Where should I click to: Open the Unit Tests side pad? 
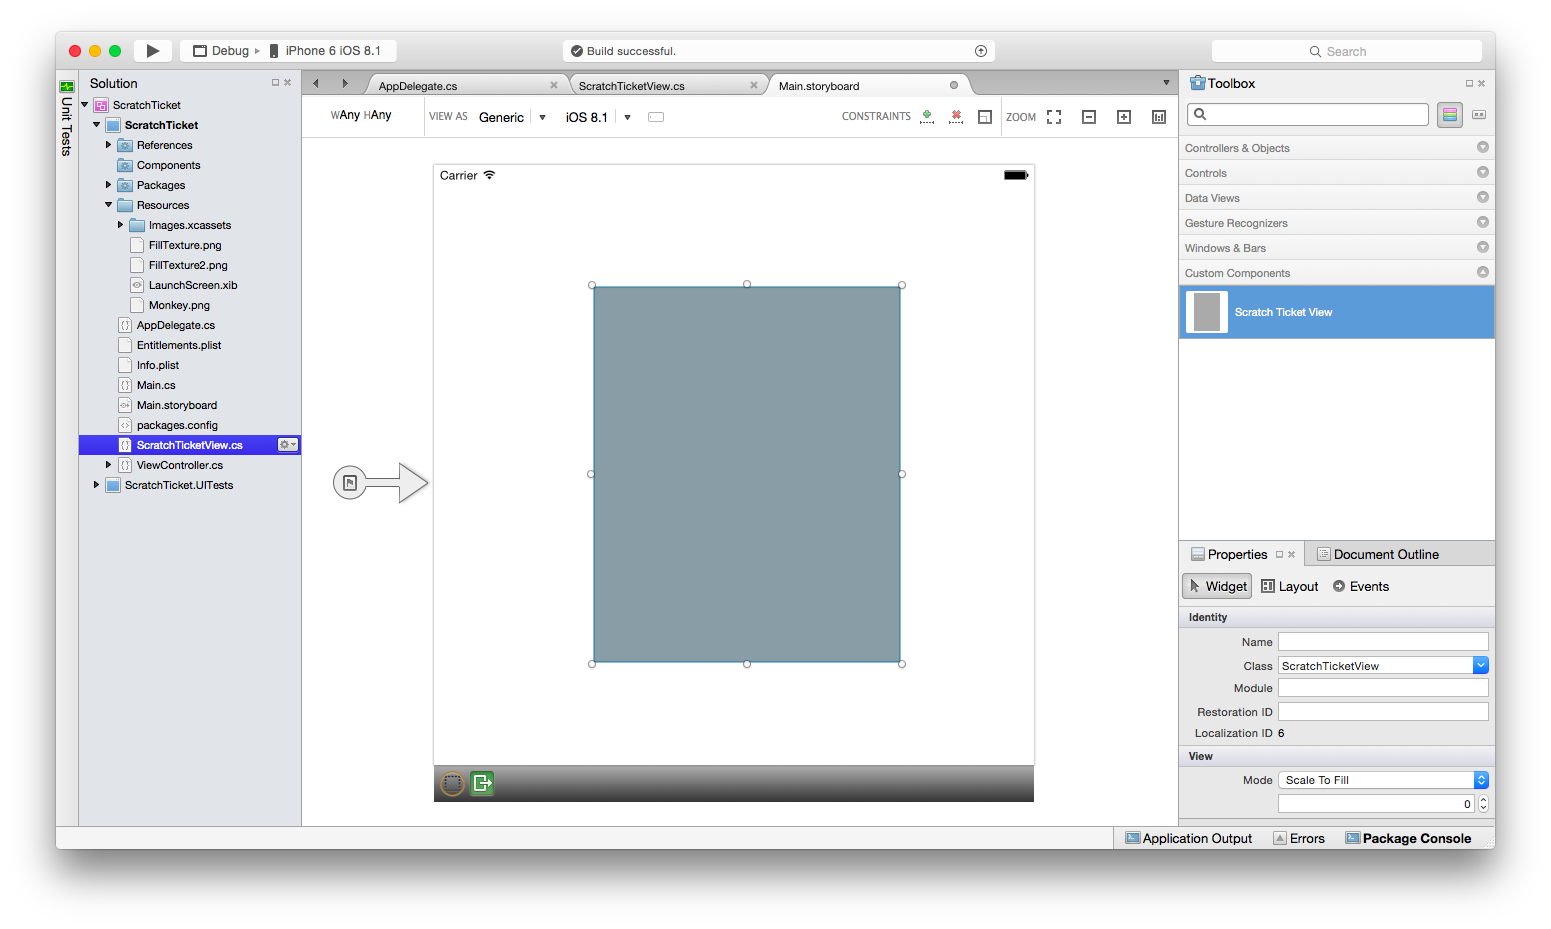point(67,119)
